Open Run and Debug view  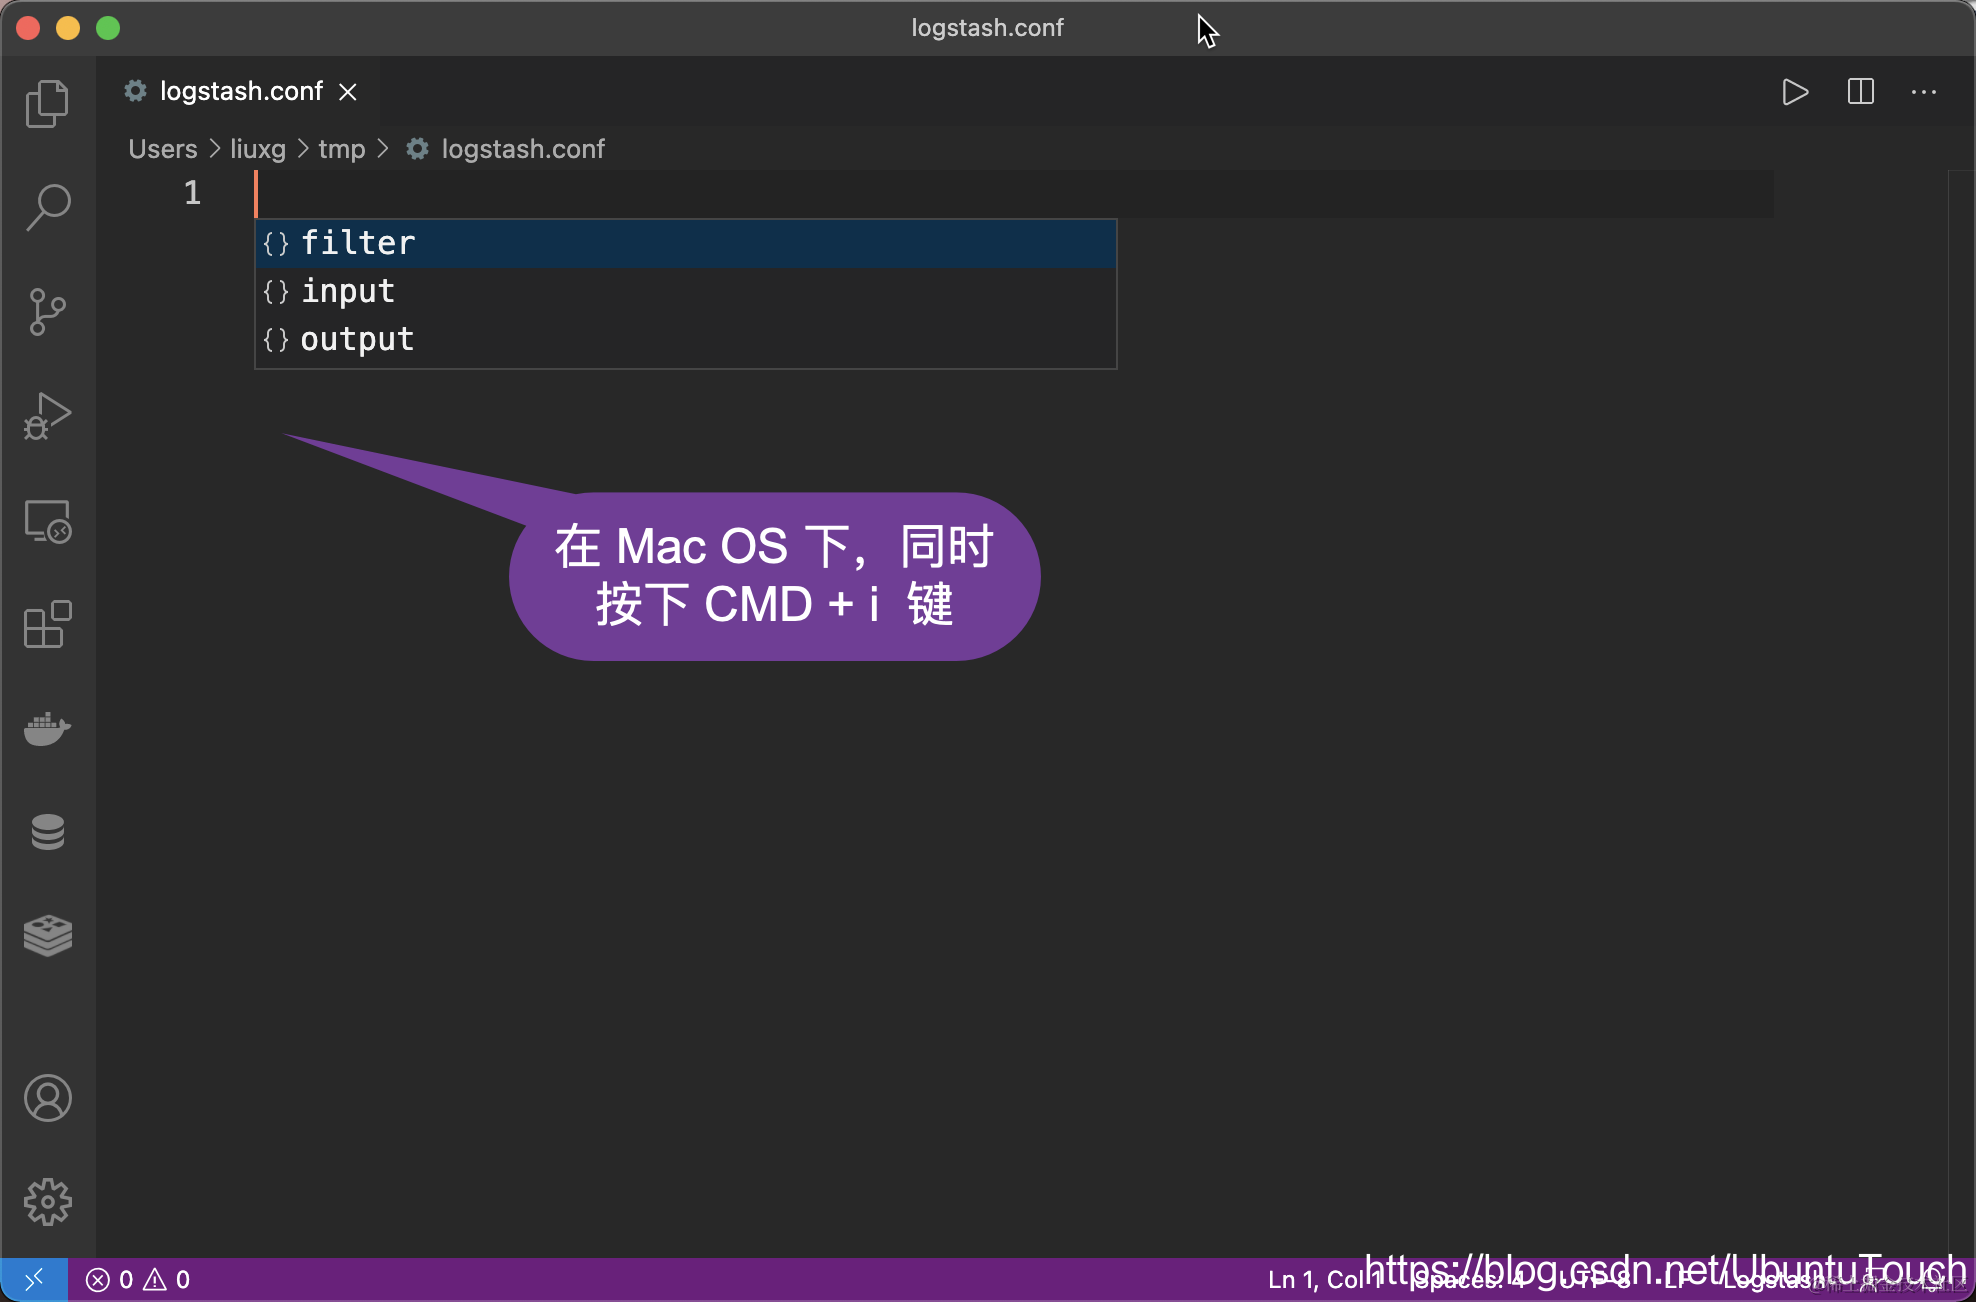[x=47, y=416]
